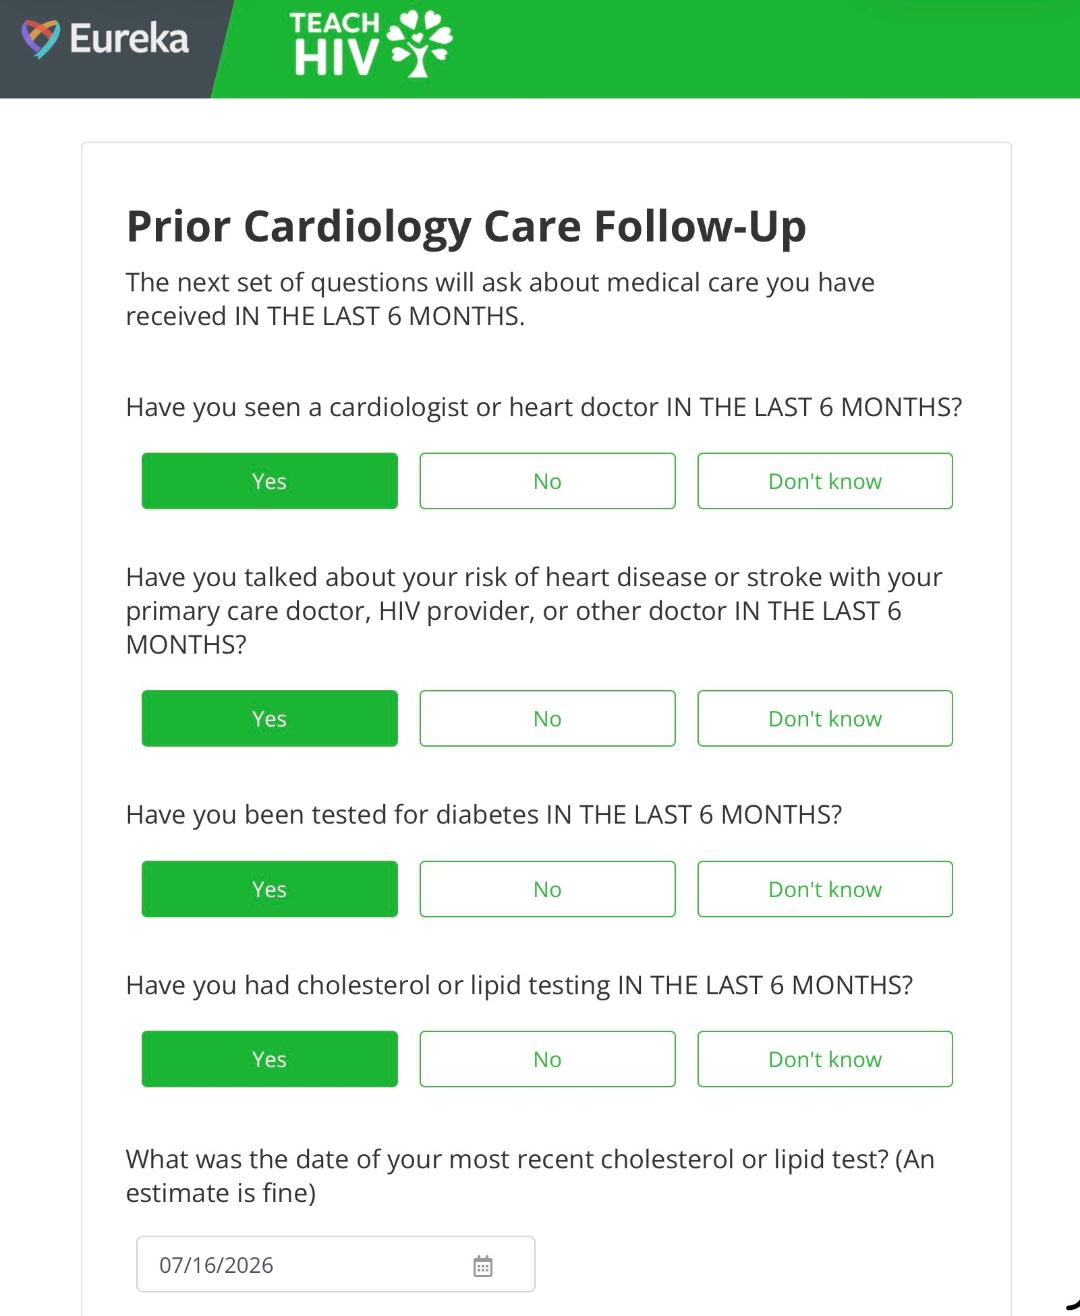Choose Don't know for diabetes testing
The image size is (1080, 1316).
tap(825, 889)
